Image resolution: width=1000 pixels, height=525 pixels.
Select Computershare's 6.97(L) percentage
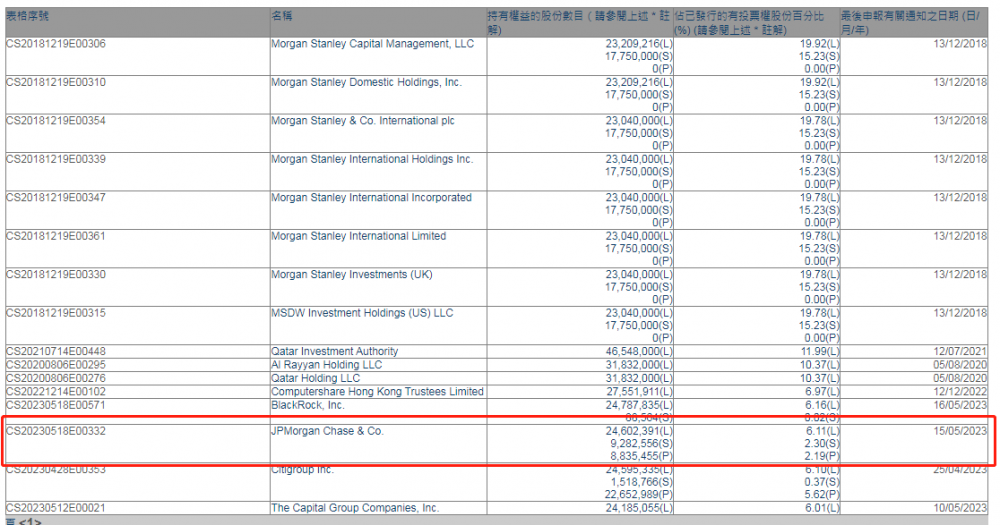click(x=823, y=392)
